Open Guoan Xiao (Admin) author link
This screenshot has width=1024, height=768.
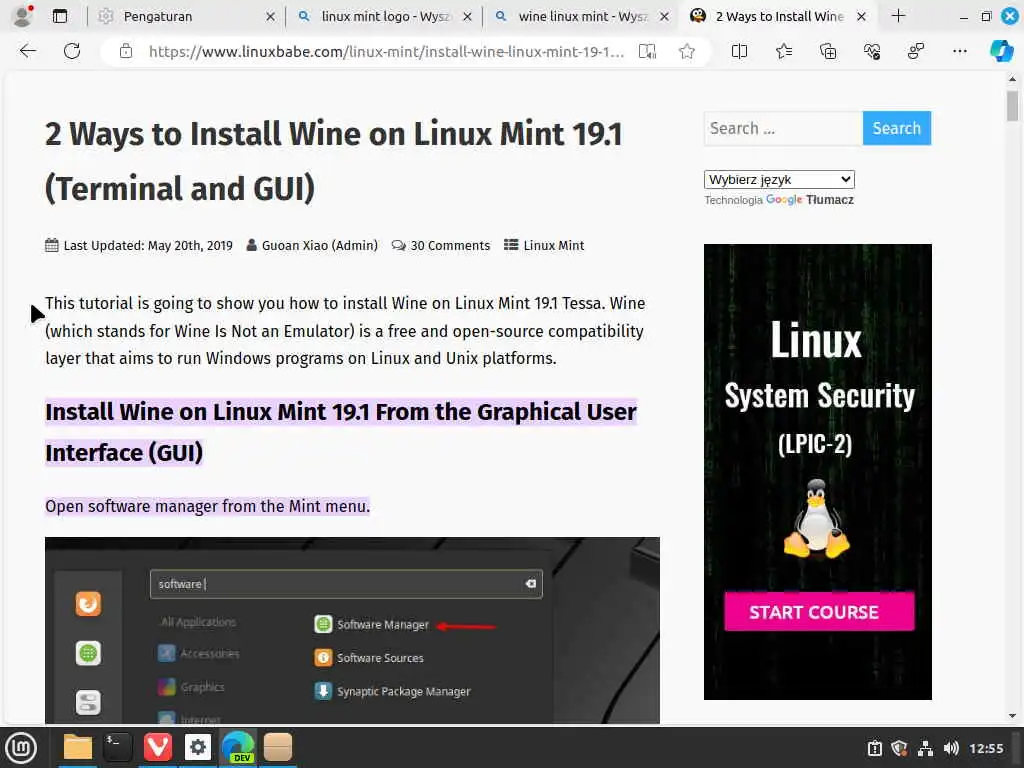click(319, 246)
